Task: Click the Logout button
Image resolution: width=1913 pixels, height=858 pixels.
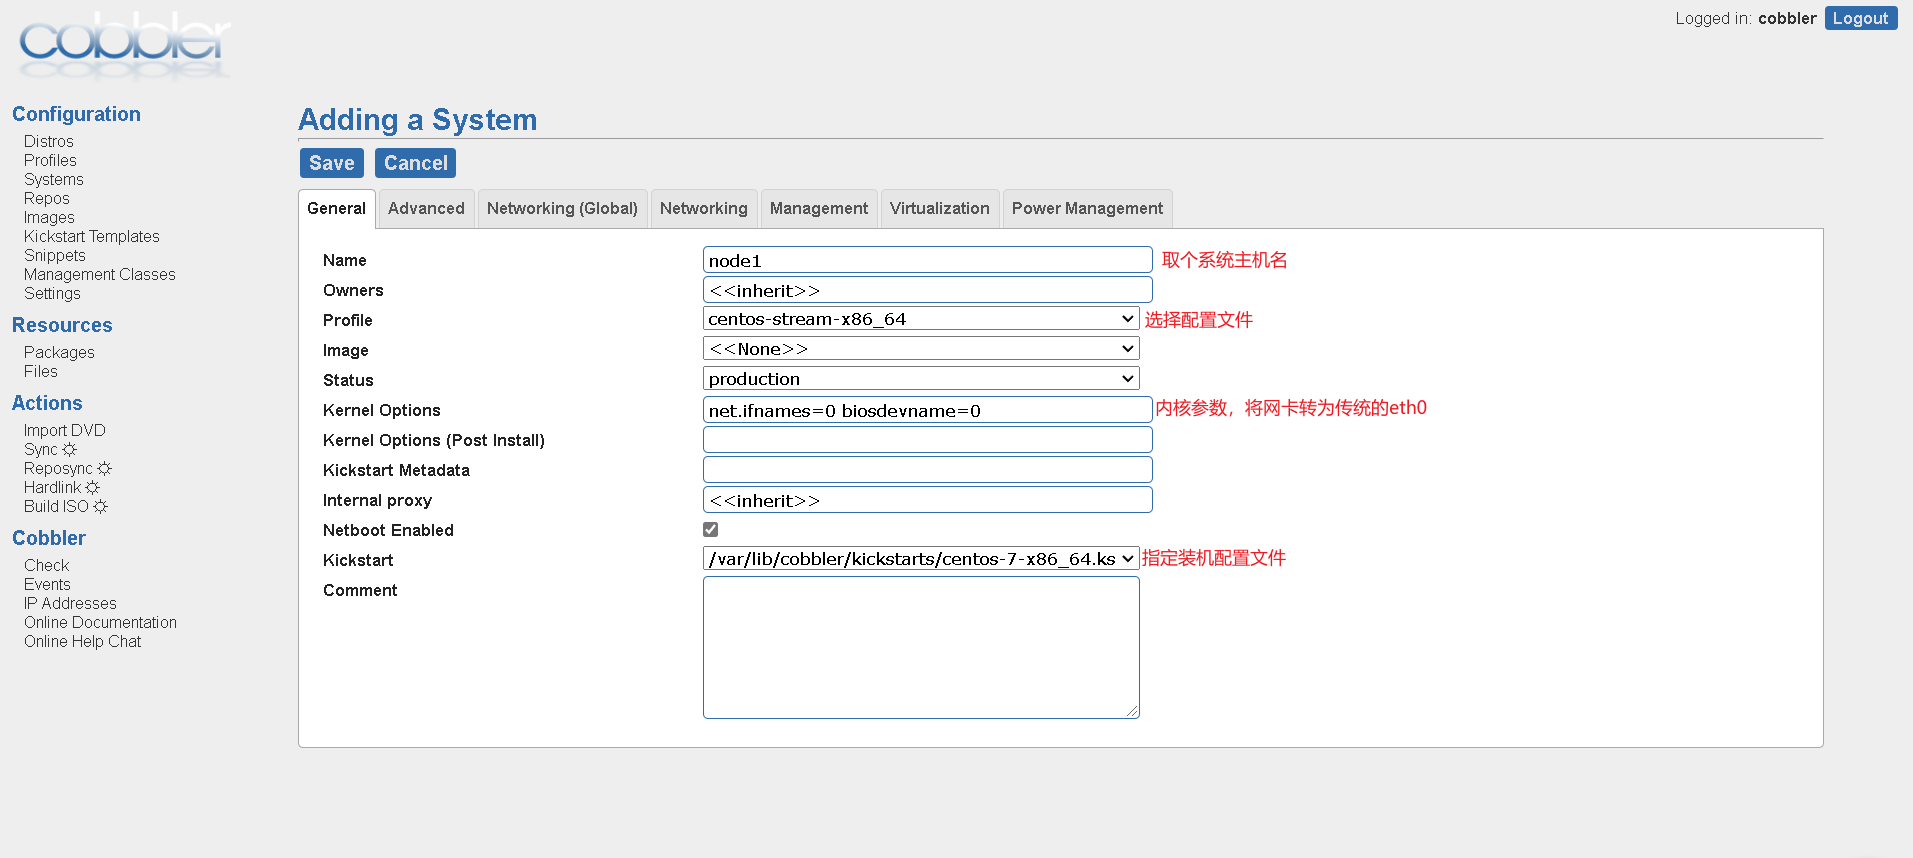Action: point(1861,18)
